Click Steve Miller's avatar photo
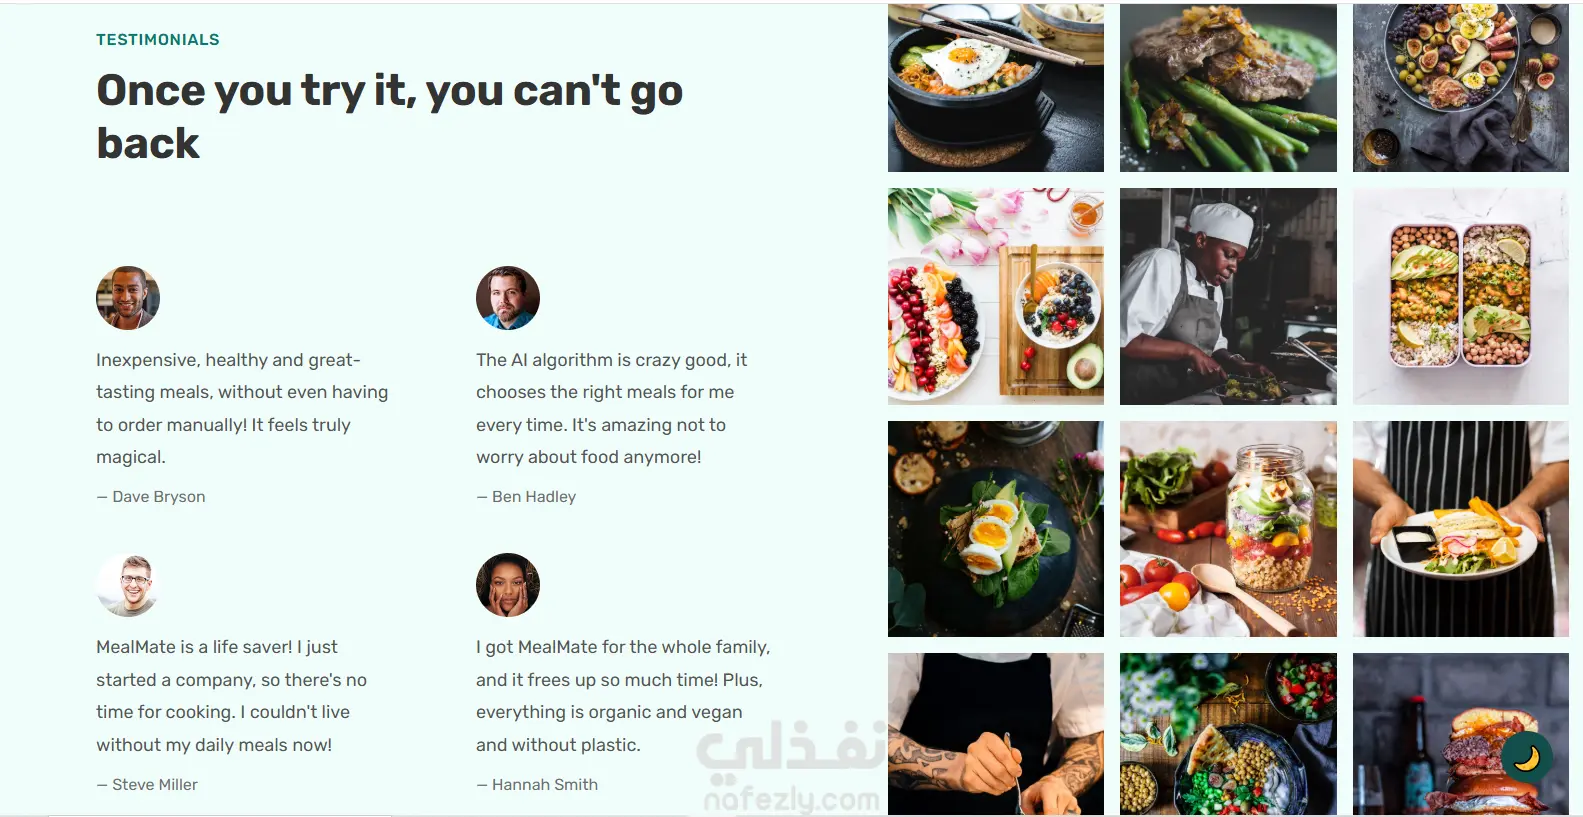1583x817 pixels. click(128, 585)
